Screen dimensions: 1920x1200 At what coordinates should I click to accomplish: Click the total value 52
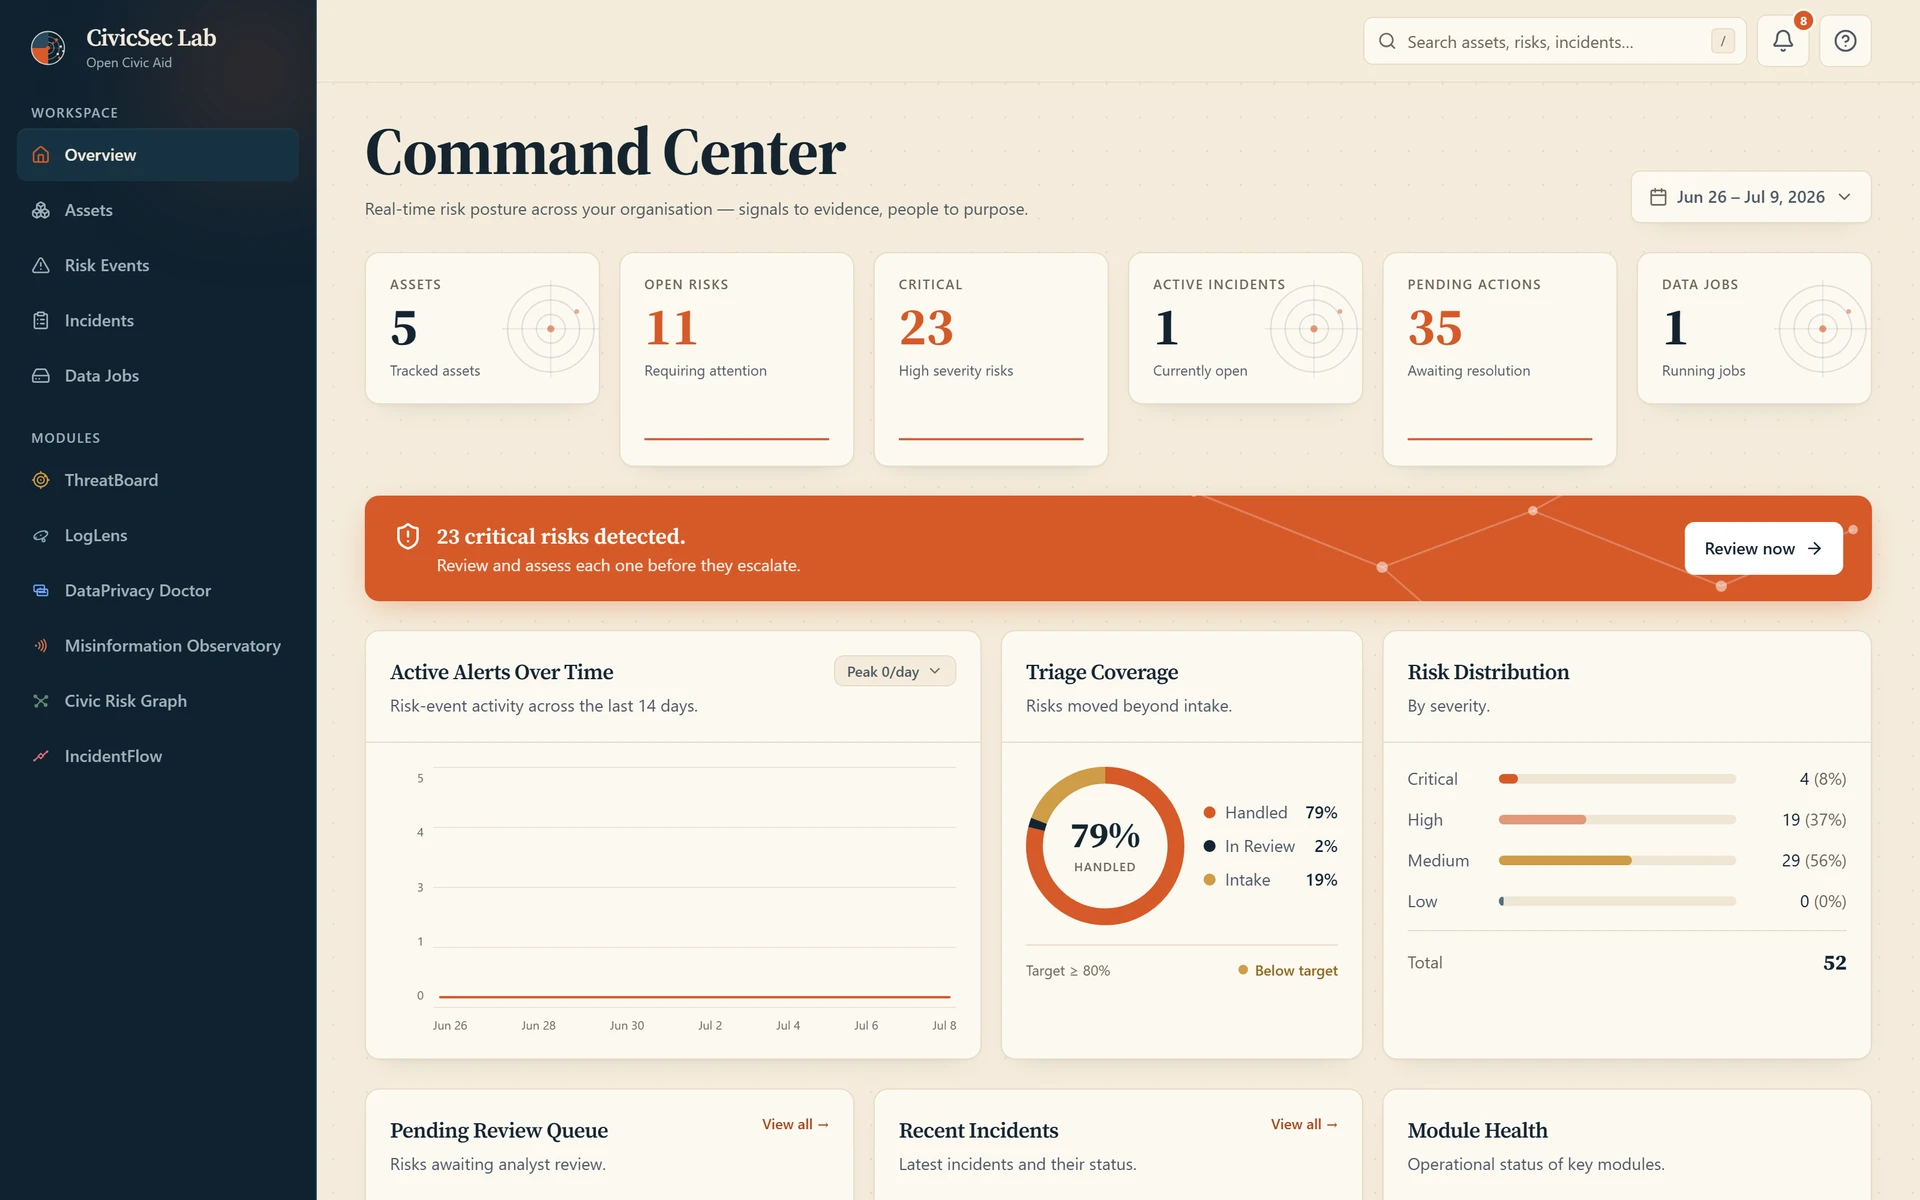(1834, 963)
